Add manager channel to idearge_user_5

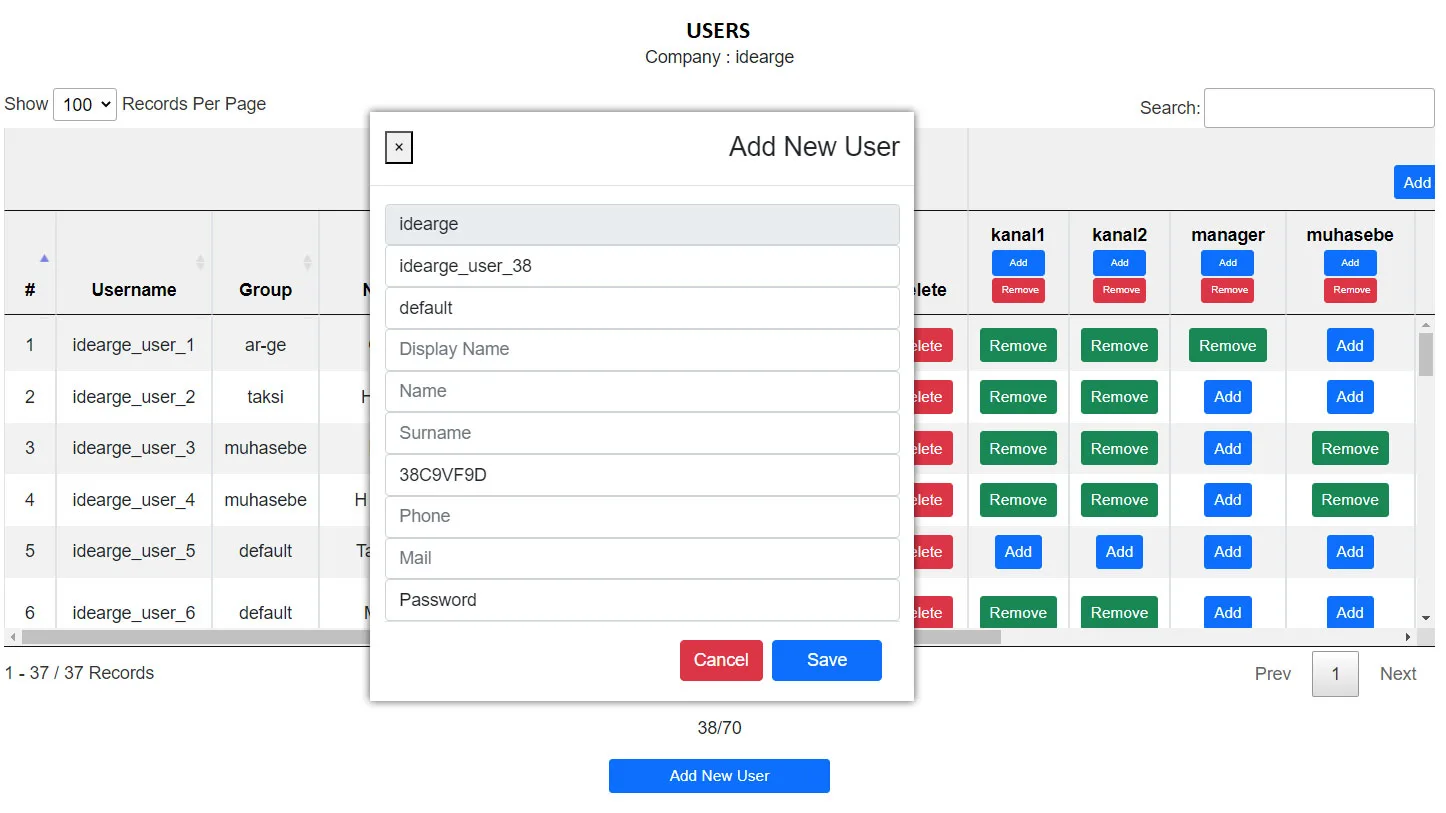[x=1228, y=552]
